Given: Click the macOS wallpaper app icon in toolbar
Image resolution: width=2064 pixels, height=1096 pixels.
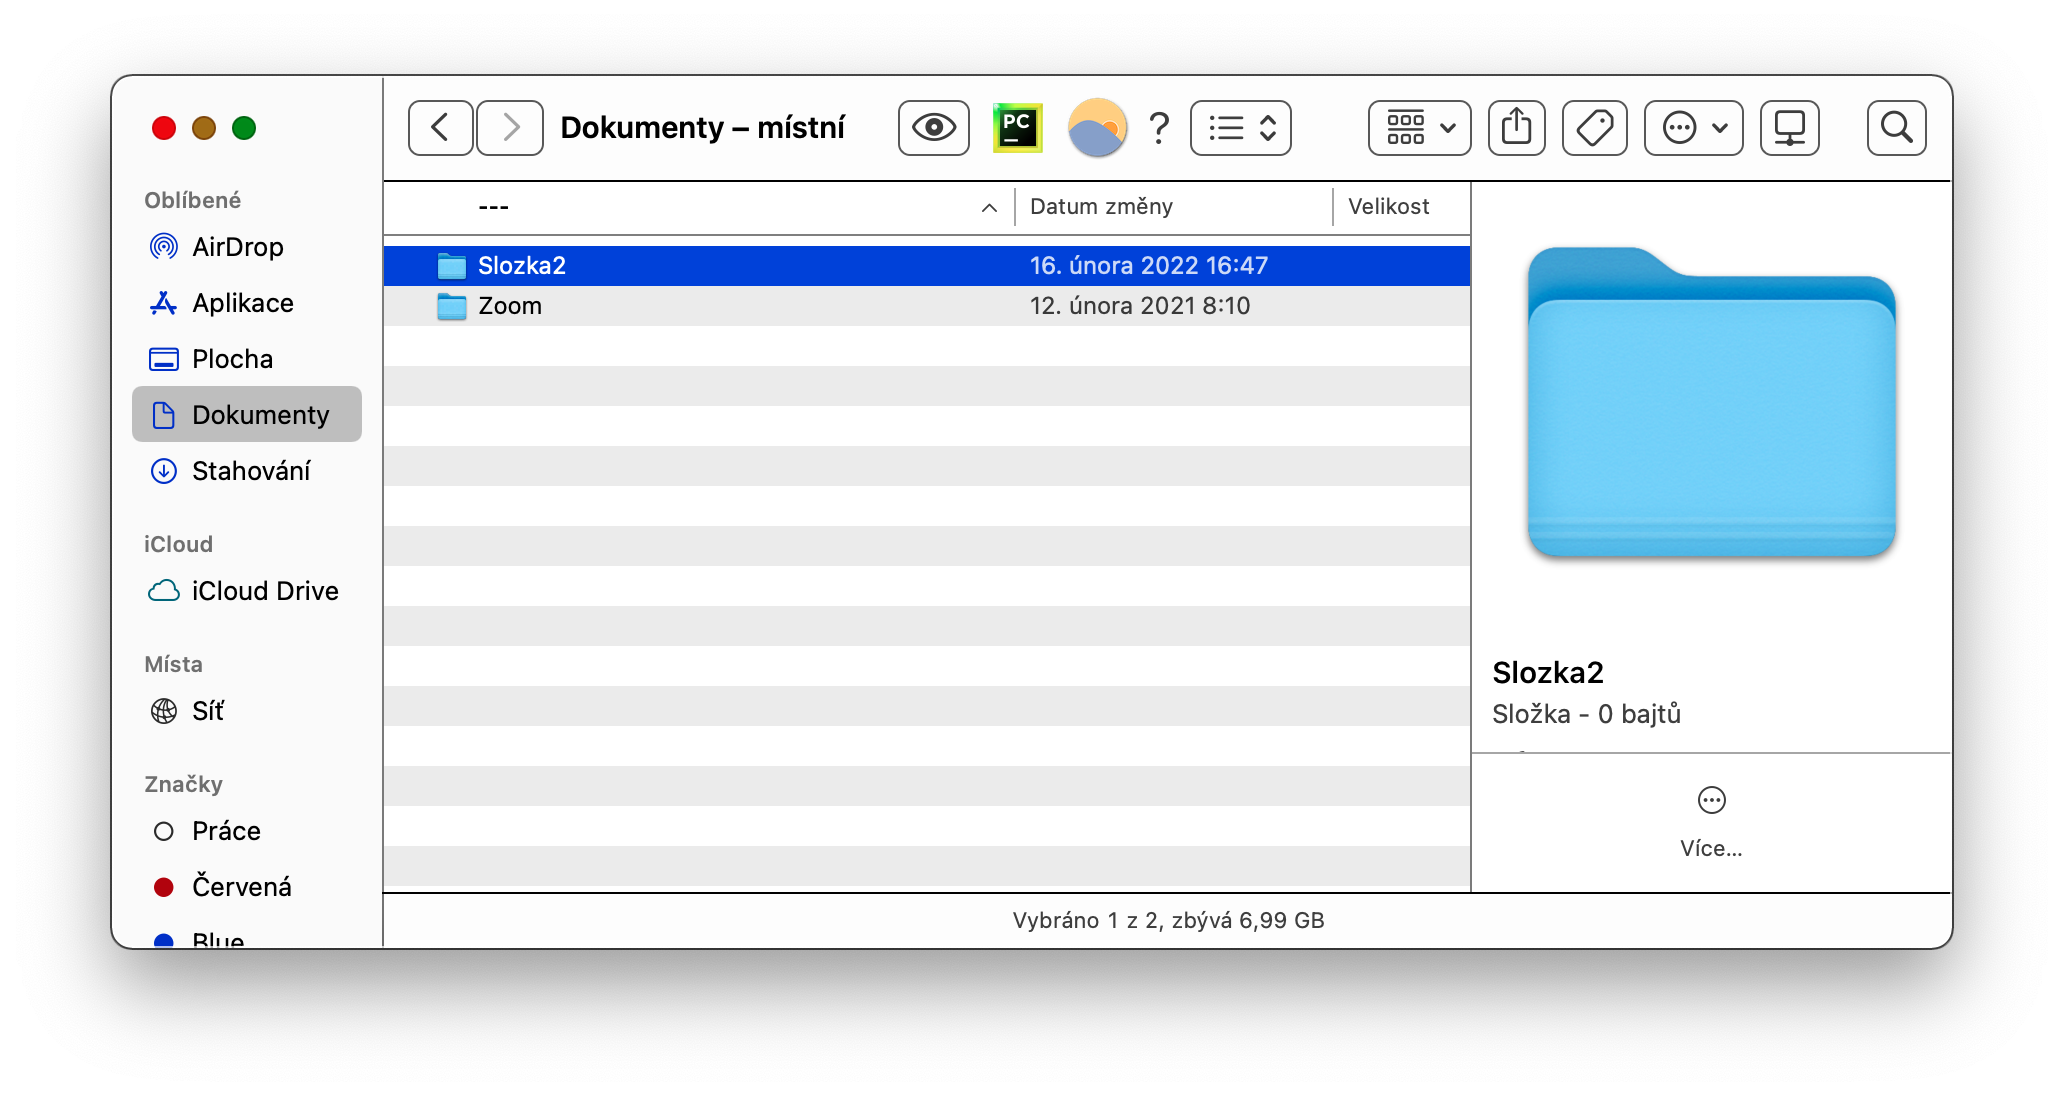Looking at the screenshot, I should (1097, 128).
